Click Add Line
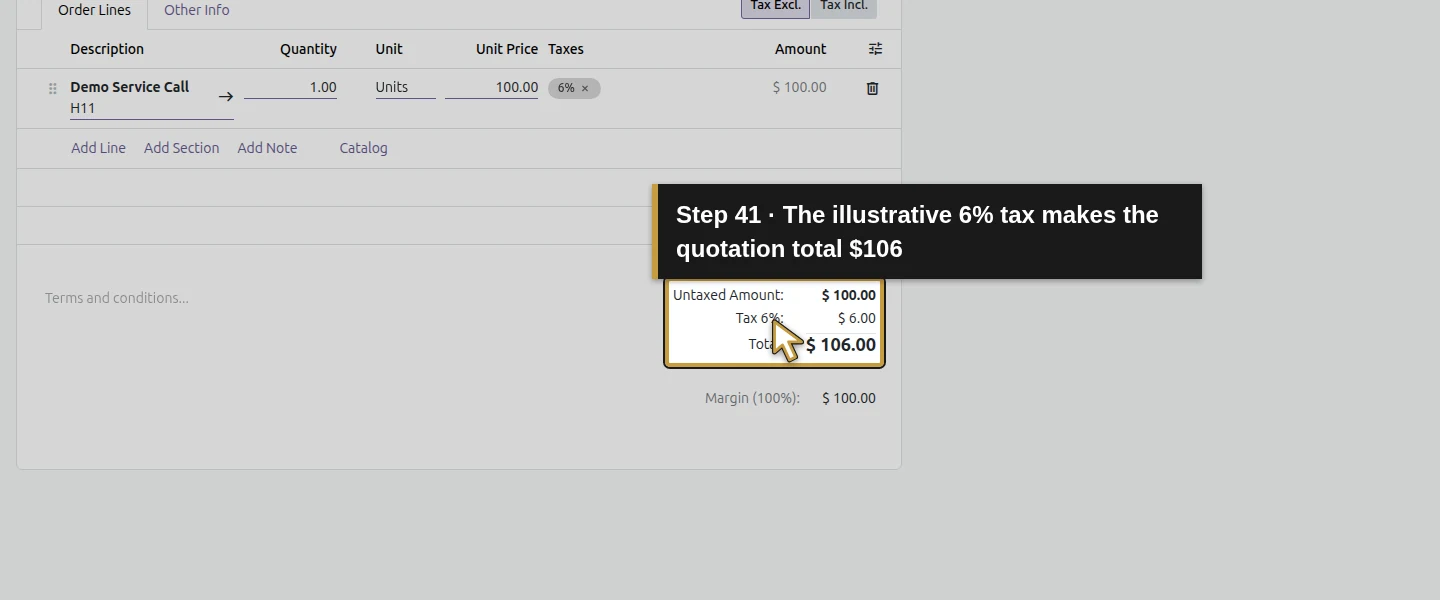Image resolution: width=1440 pixels, height=600 pixels. pyautogui.click(x=98, y=148)
